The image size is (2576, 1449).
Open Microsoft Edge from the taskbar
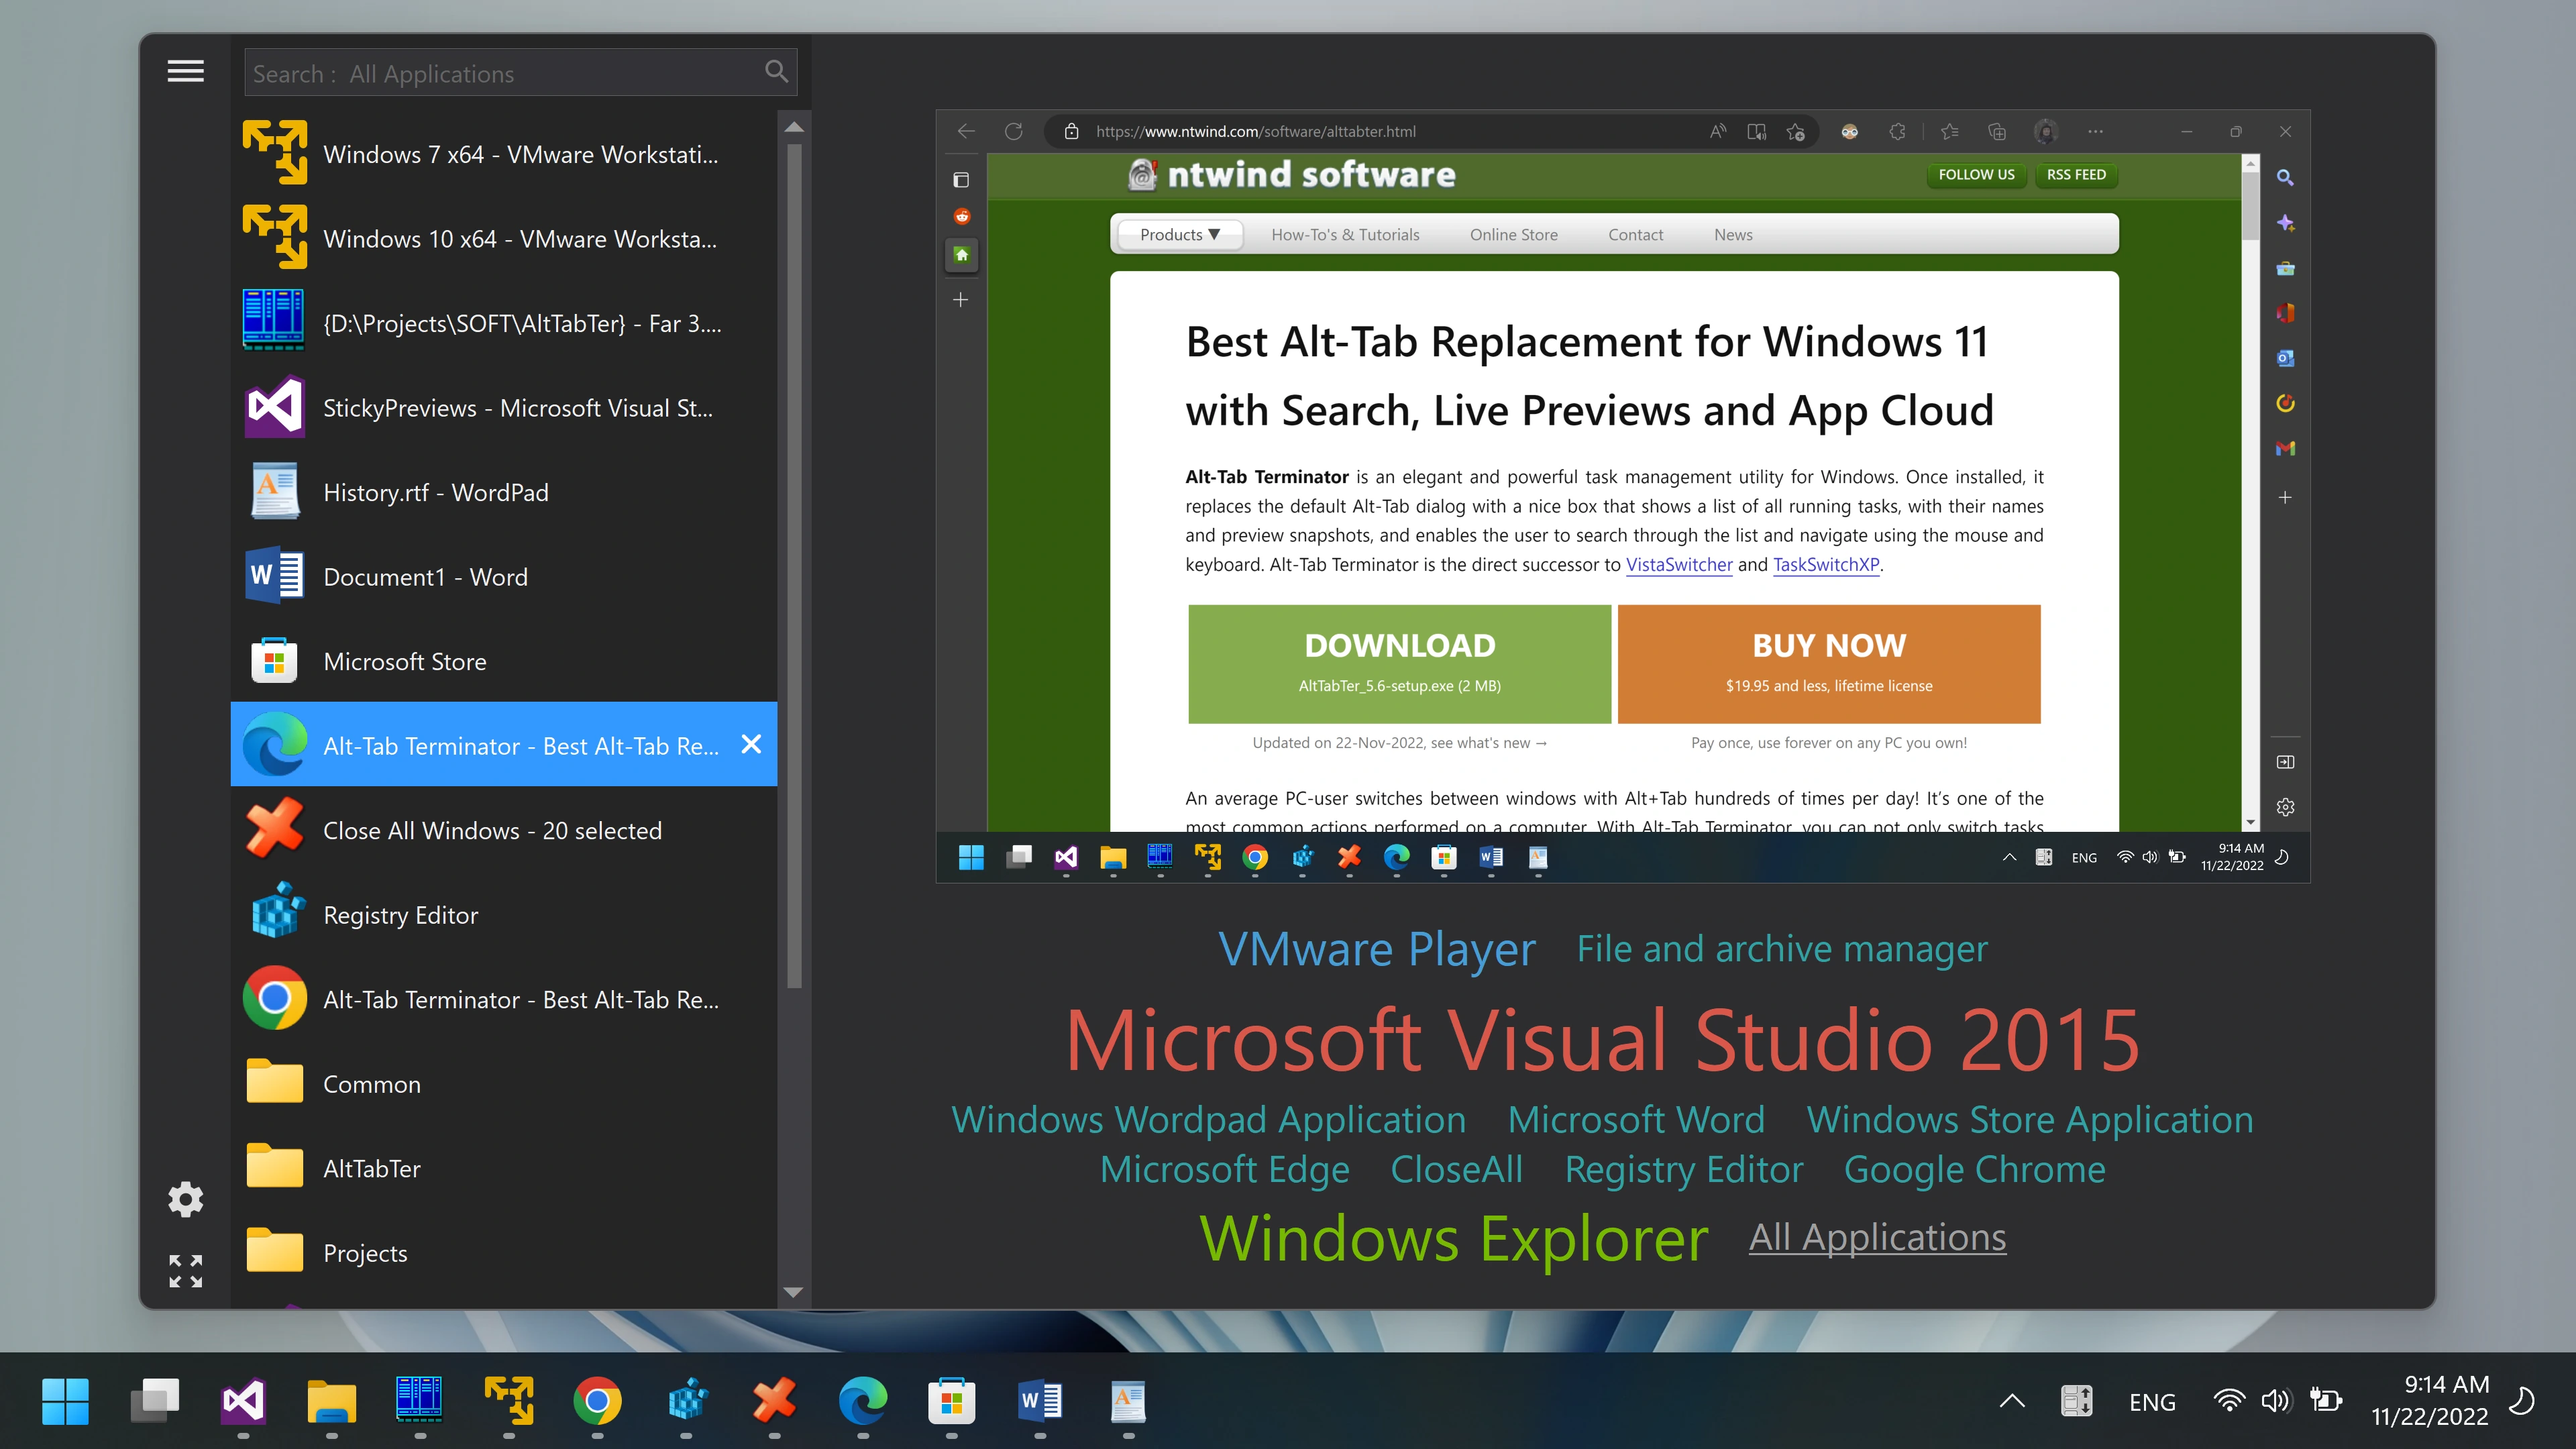[863, 1400]
